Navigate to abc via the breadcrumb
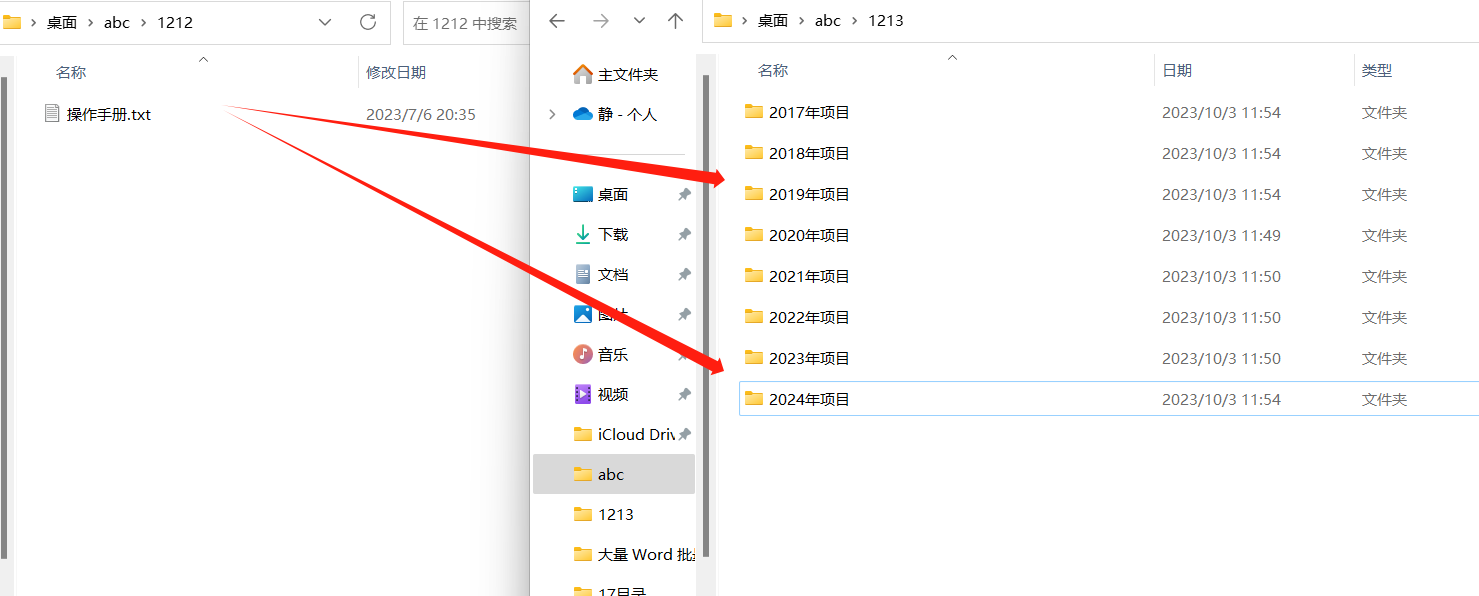Viewport: 1479px width, 596px height. pyautogui.click(x=116, y=21)
